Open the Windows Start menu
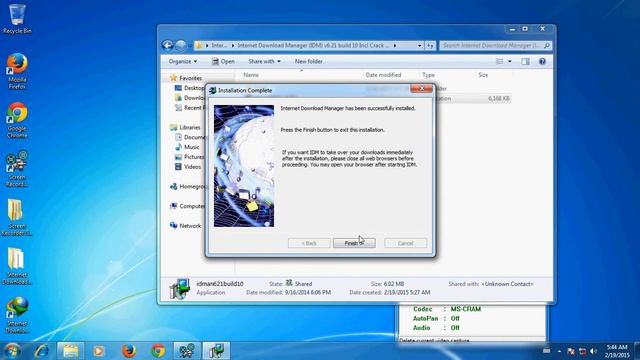The image size is (640, 360). [12, 351]
